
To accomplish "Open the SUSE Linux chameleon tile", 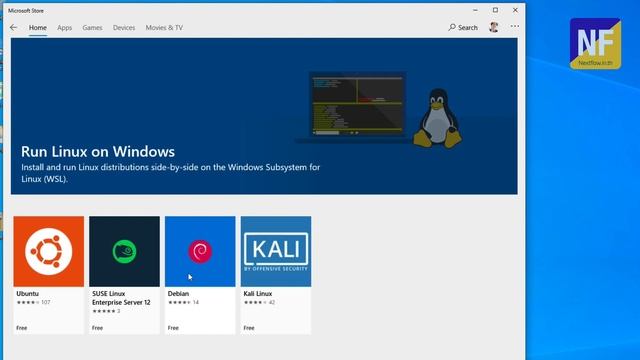I will [x=124, y=251].
